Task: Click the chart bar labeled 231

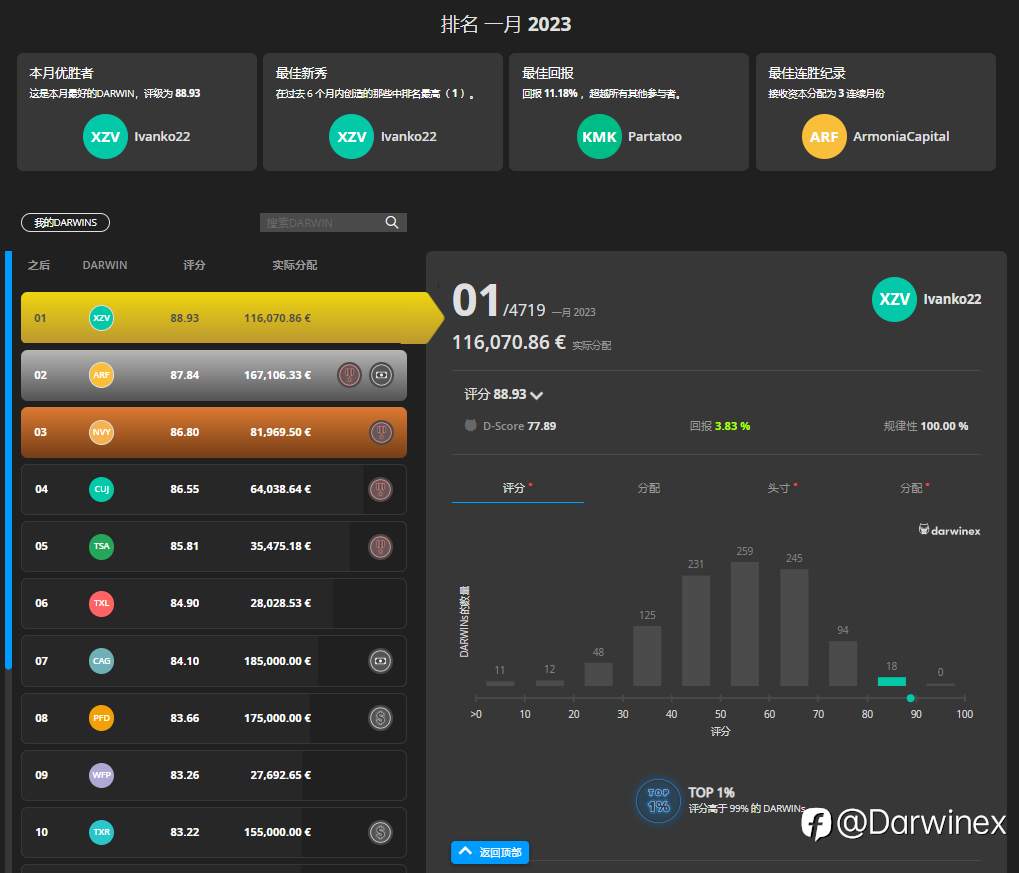Action: 696,631
